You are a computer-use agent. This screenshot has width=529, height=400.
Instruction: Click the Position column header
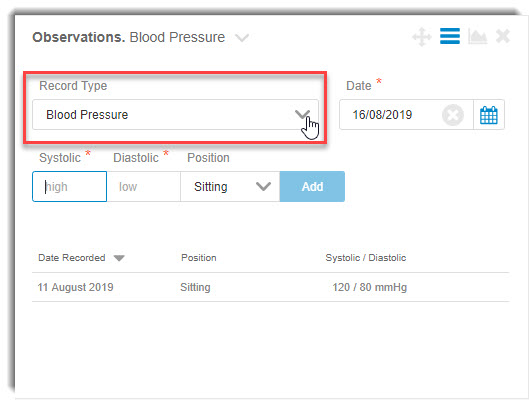(x=199, y=258)
